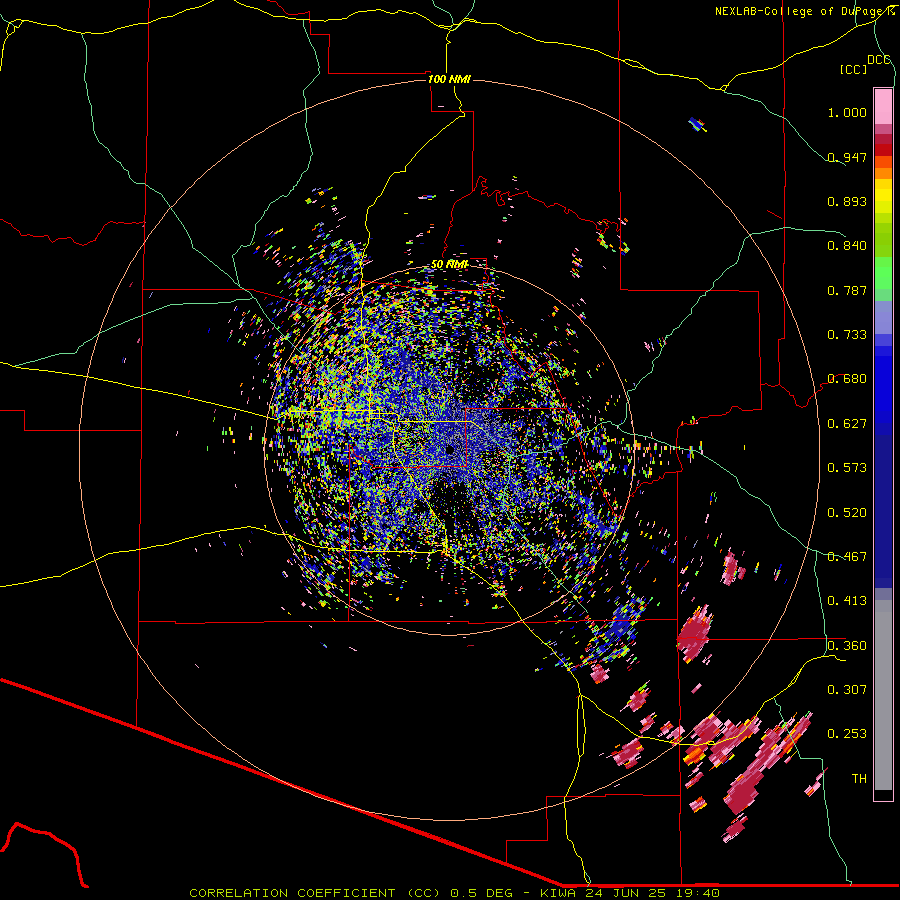Click the TH threshold label on the scale
This screenshot has height=900, width=900.
coord(859,779)
